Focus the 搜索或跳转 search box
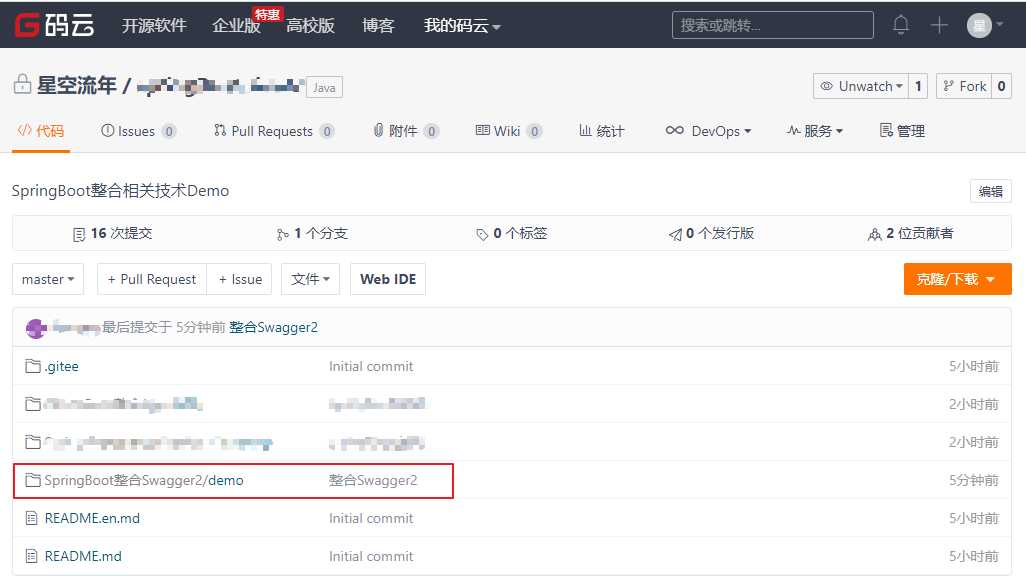Viewport: 1026px width, 579px height. tap(773, 25)
